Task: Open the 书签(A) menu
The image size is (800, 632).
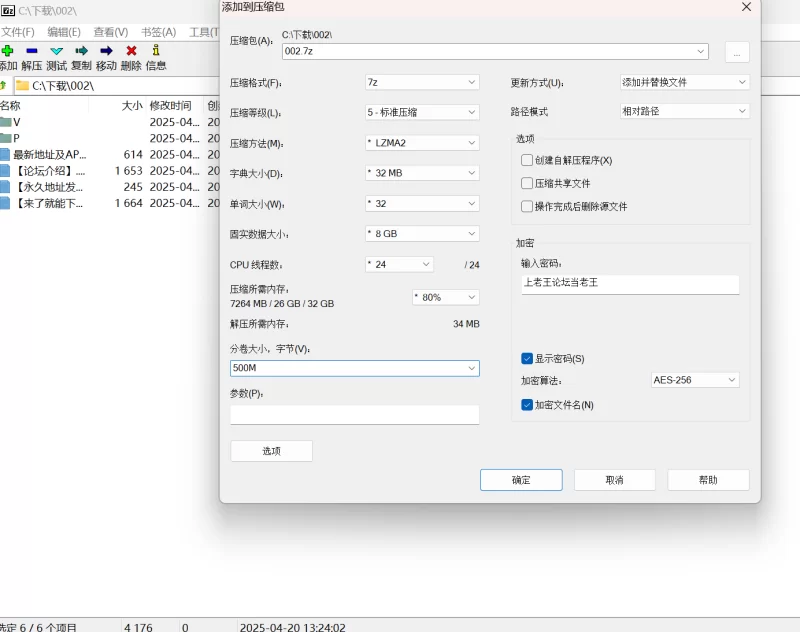Action: point(158,32)
